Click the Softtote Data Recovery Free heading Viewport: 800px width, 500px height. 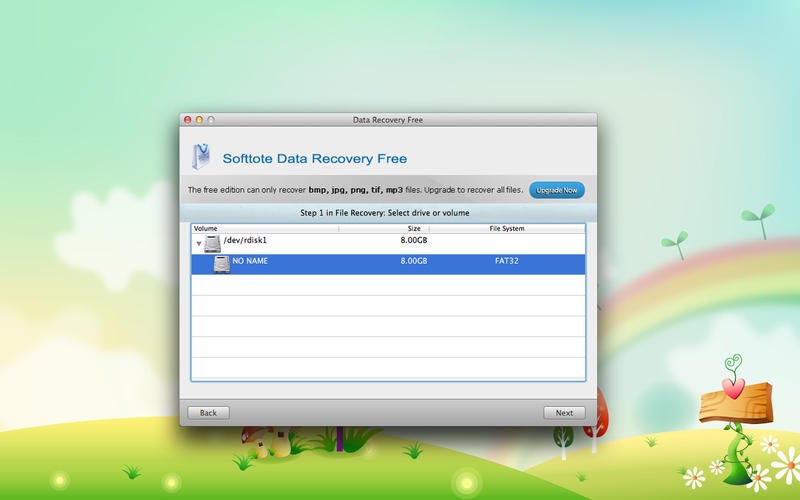point(315,159)
